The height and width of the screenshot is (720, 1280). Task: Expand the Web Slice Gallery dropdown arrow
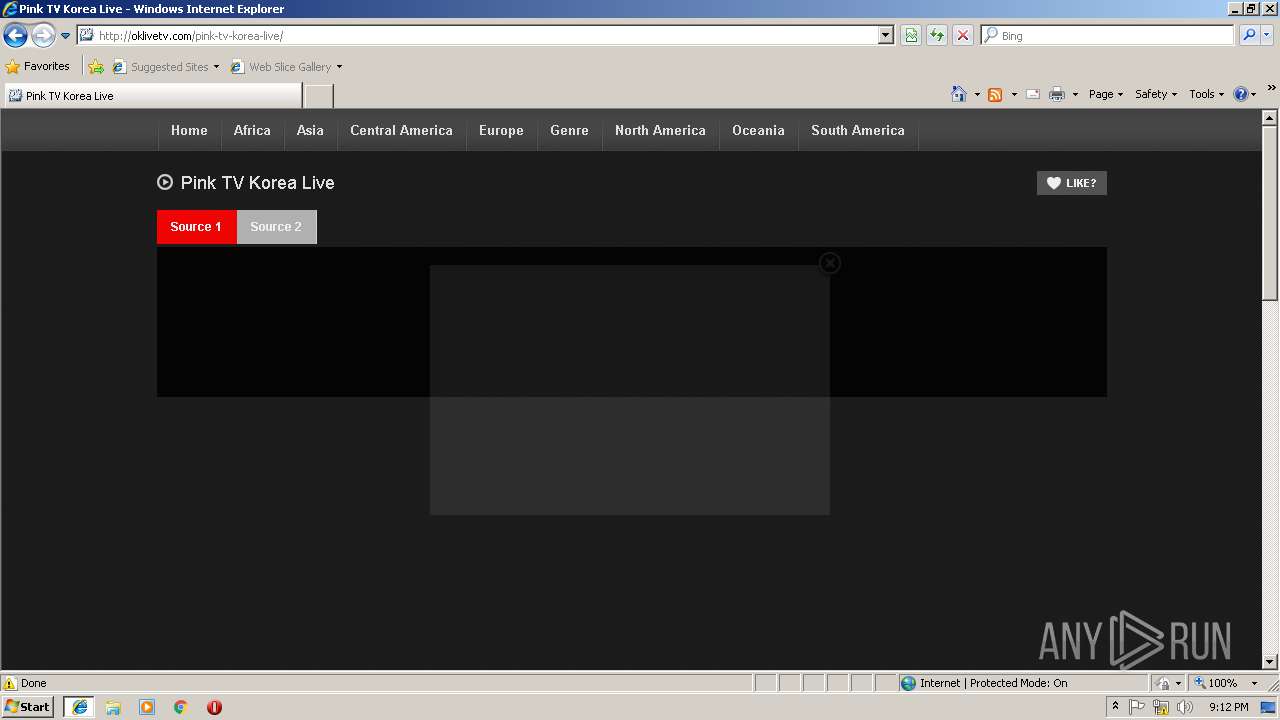click(x=339, y=67)
